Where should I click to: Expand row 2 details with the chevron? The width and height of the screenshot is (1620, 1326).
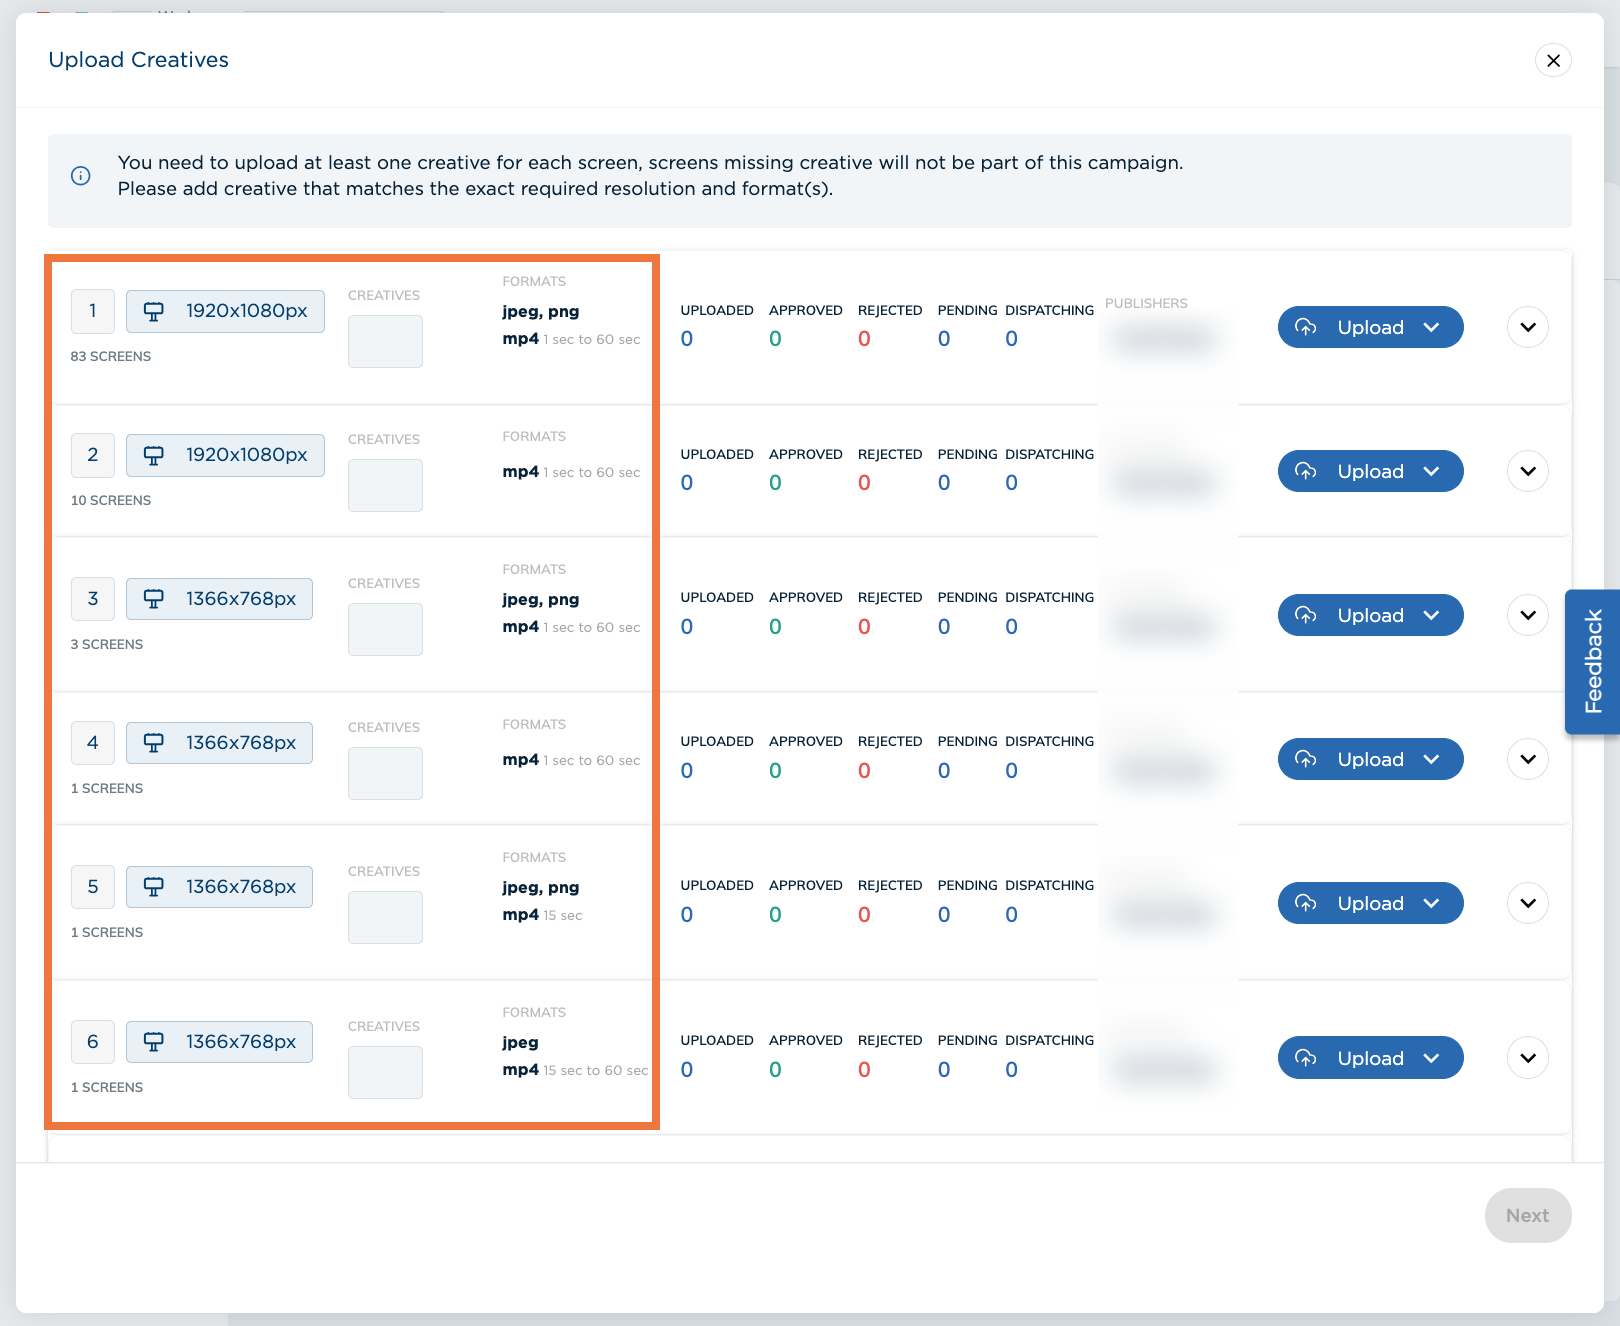(1528, 471)
